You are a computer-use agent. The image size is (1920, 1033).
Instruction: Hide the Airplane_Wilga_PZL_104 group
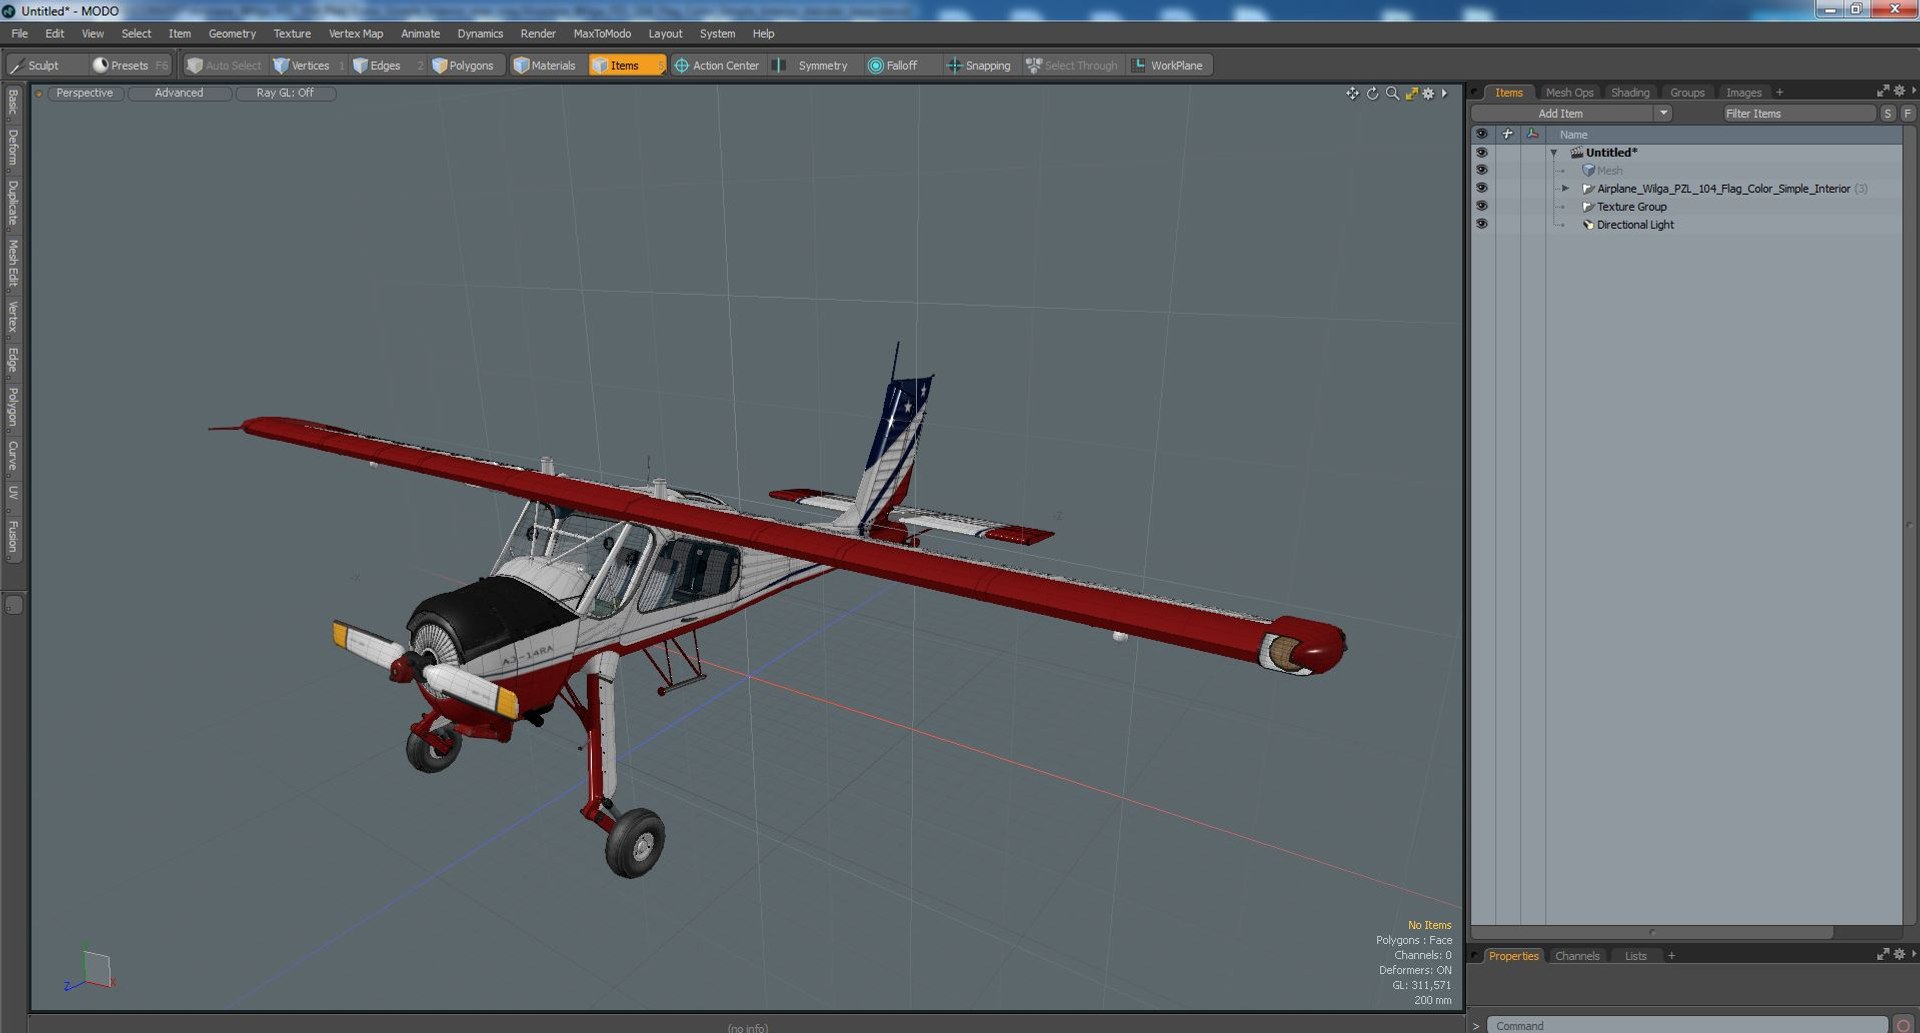[1481, 188]
